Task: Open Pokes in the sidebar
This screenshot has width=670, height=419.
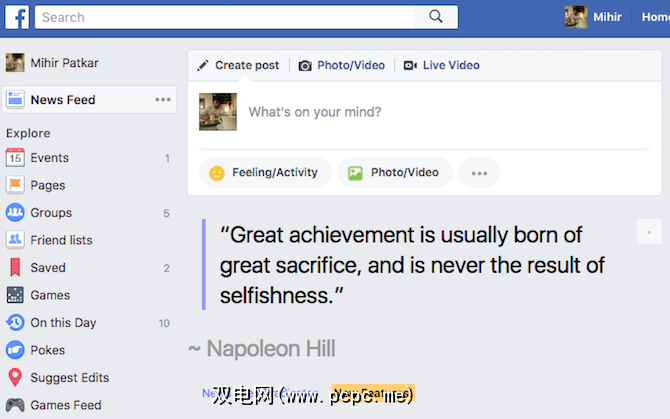Action: coord(48,350)
